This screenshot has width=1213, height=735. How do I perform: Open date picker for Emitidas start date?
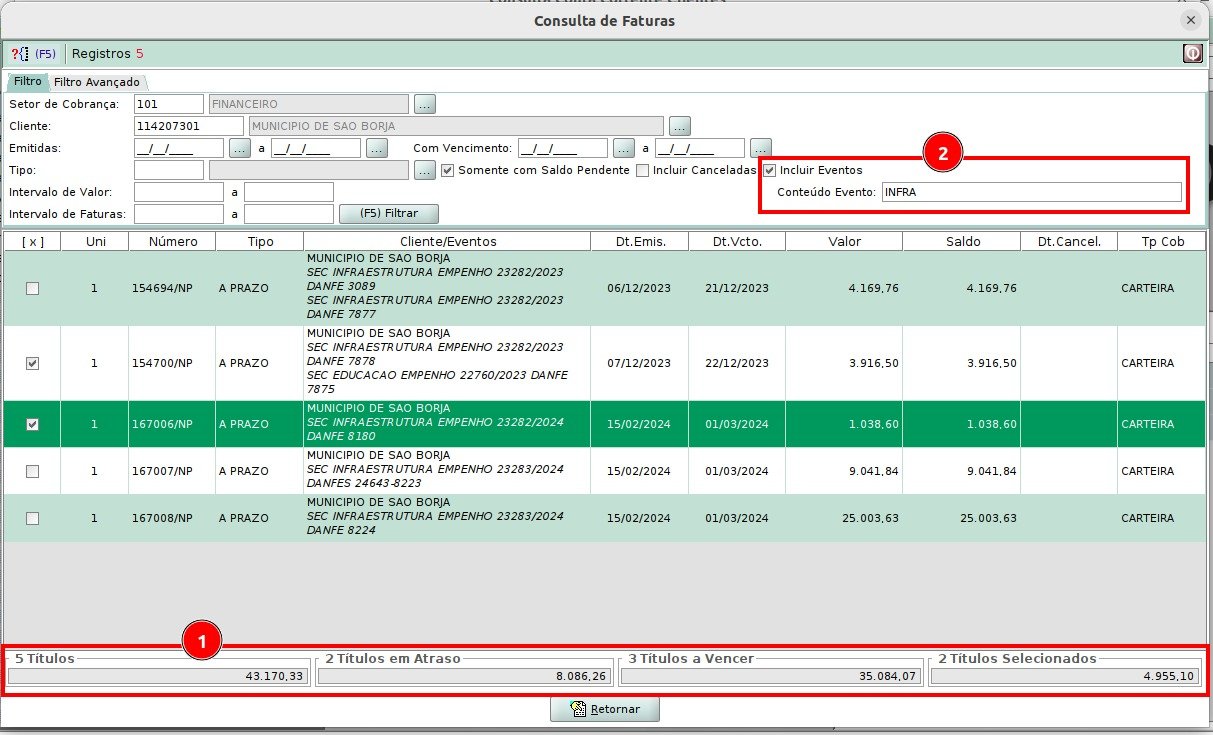click(239, 148)
